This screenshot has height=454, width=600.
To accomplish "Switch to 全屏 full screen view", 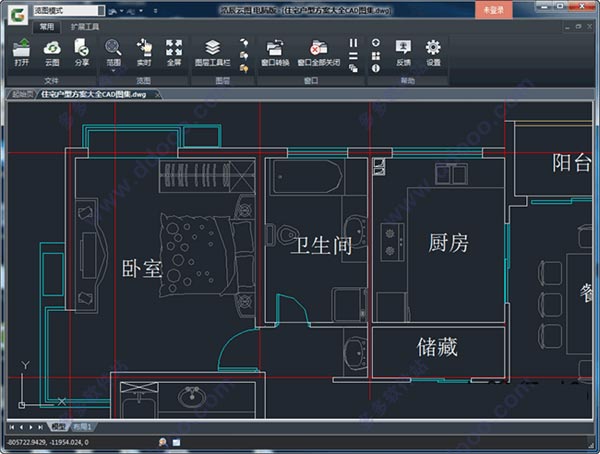I will point(174,53).
